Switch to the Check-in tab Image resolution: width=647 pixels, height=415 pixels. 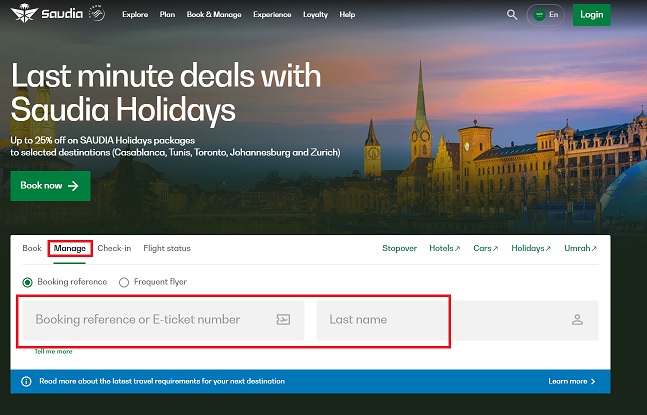coord(114,248)
